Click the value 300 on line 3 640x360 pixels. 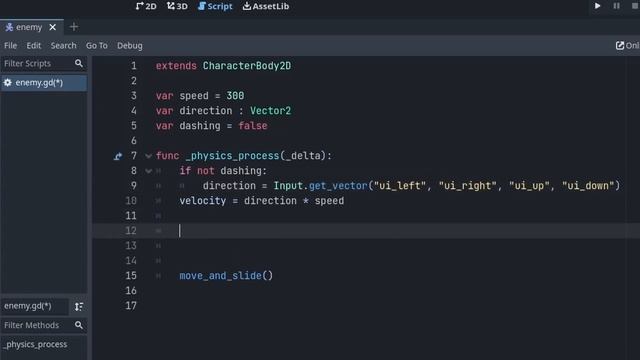pyautogui.click(x=235, y=96)
